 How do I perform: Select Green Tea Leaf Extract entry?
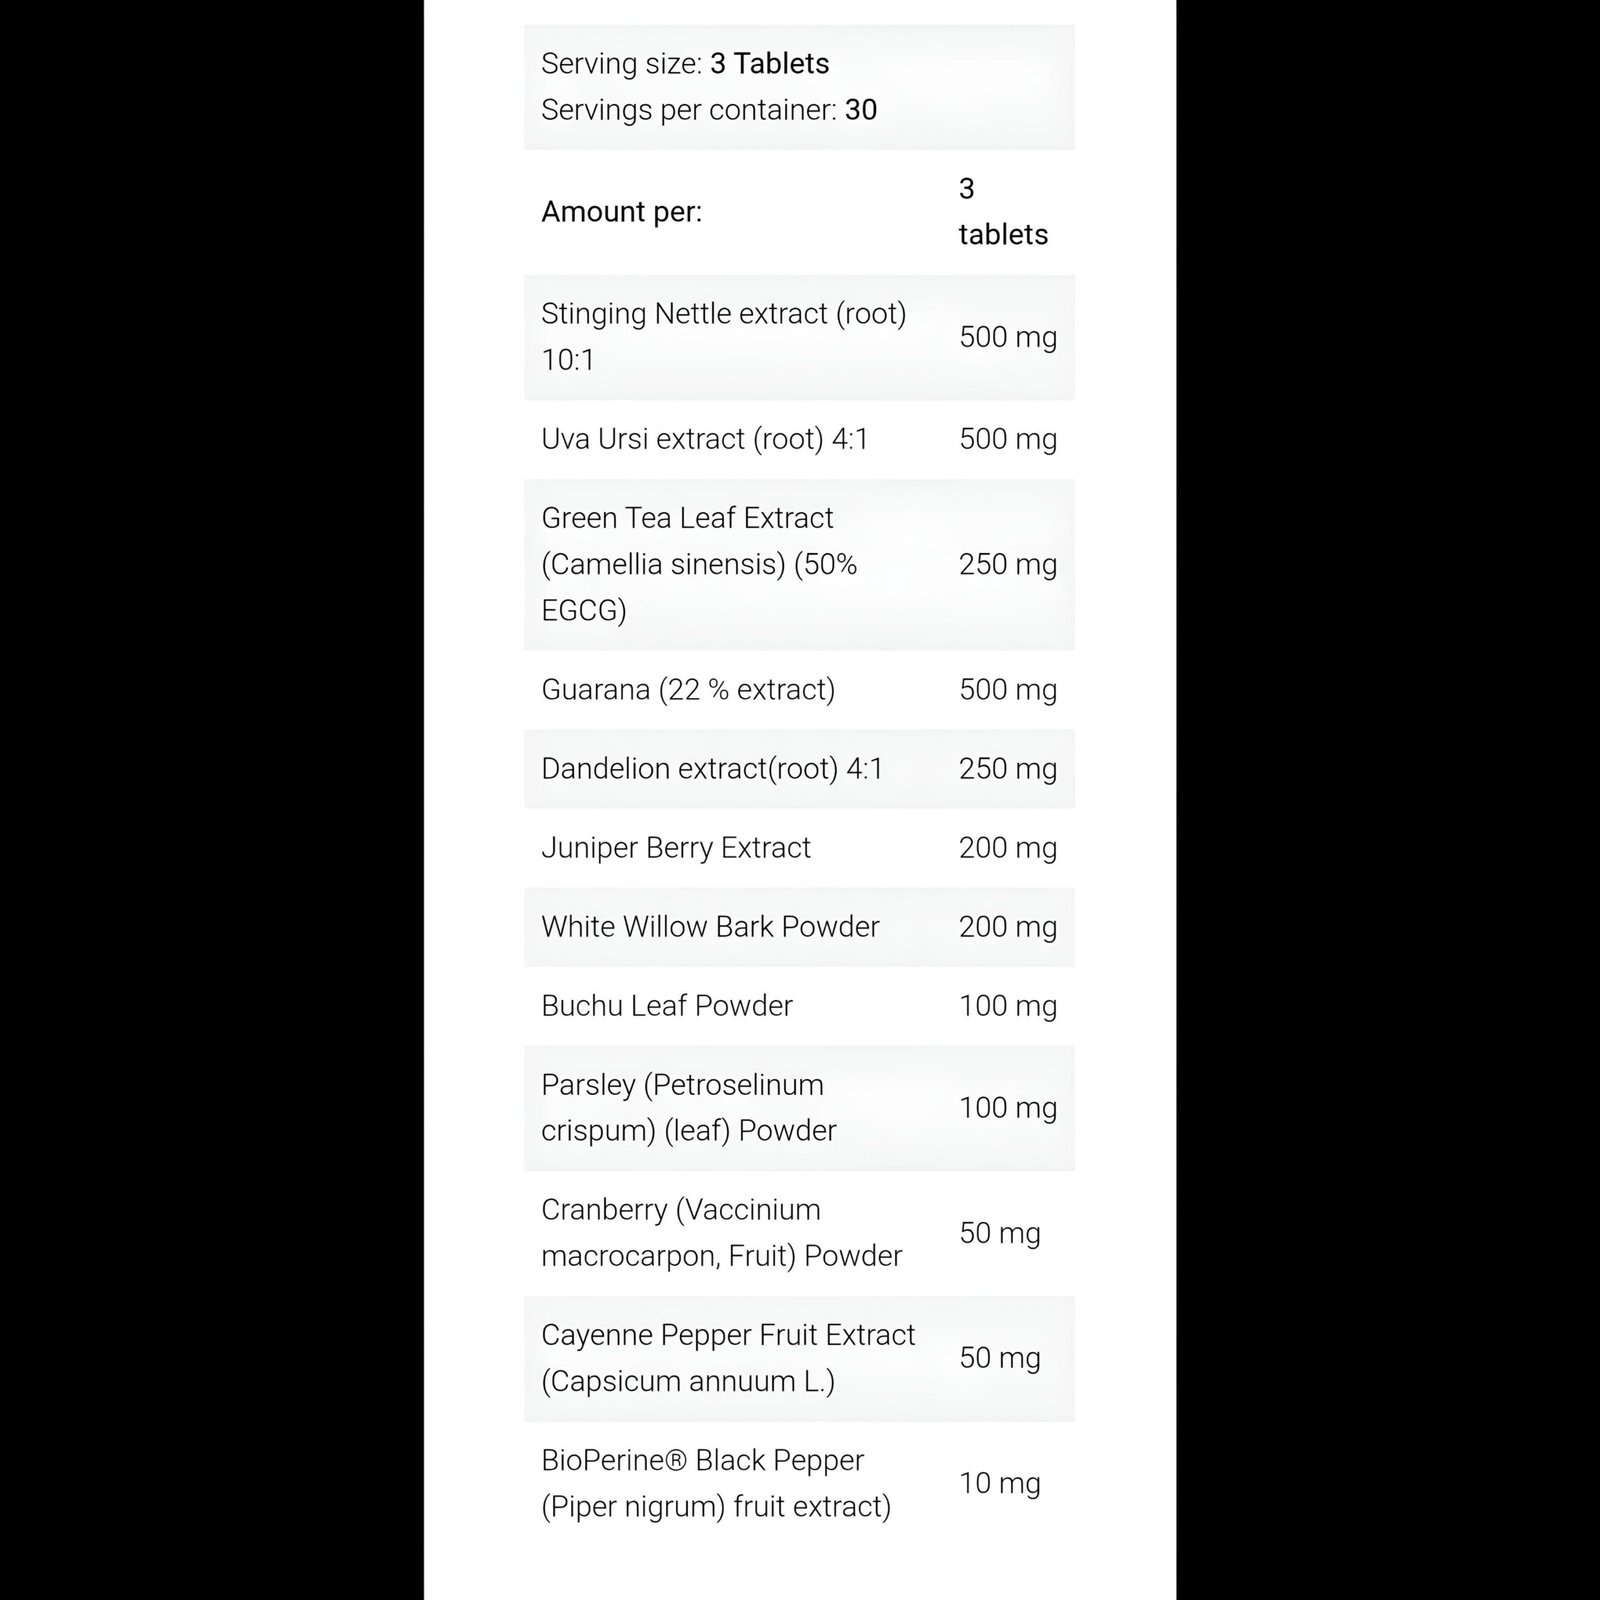[799, 565]
